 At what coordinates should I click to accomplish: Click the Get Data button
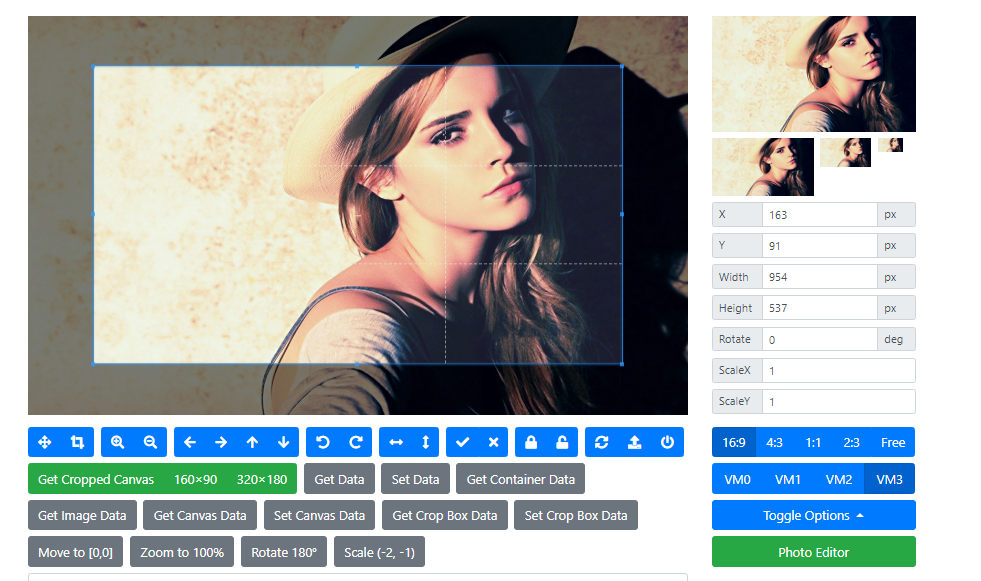(339, 479)
